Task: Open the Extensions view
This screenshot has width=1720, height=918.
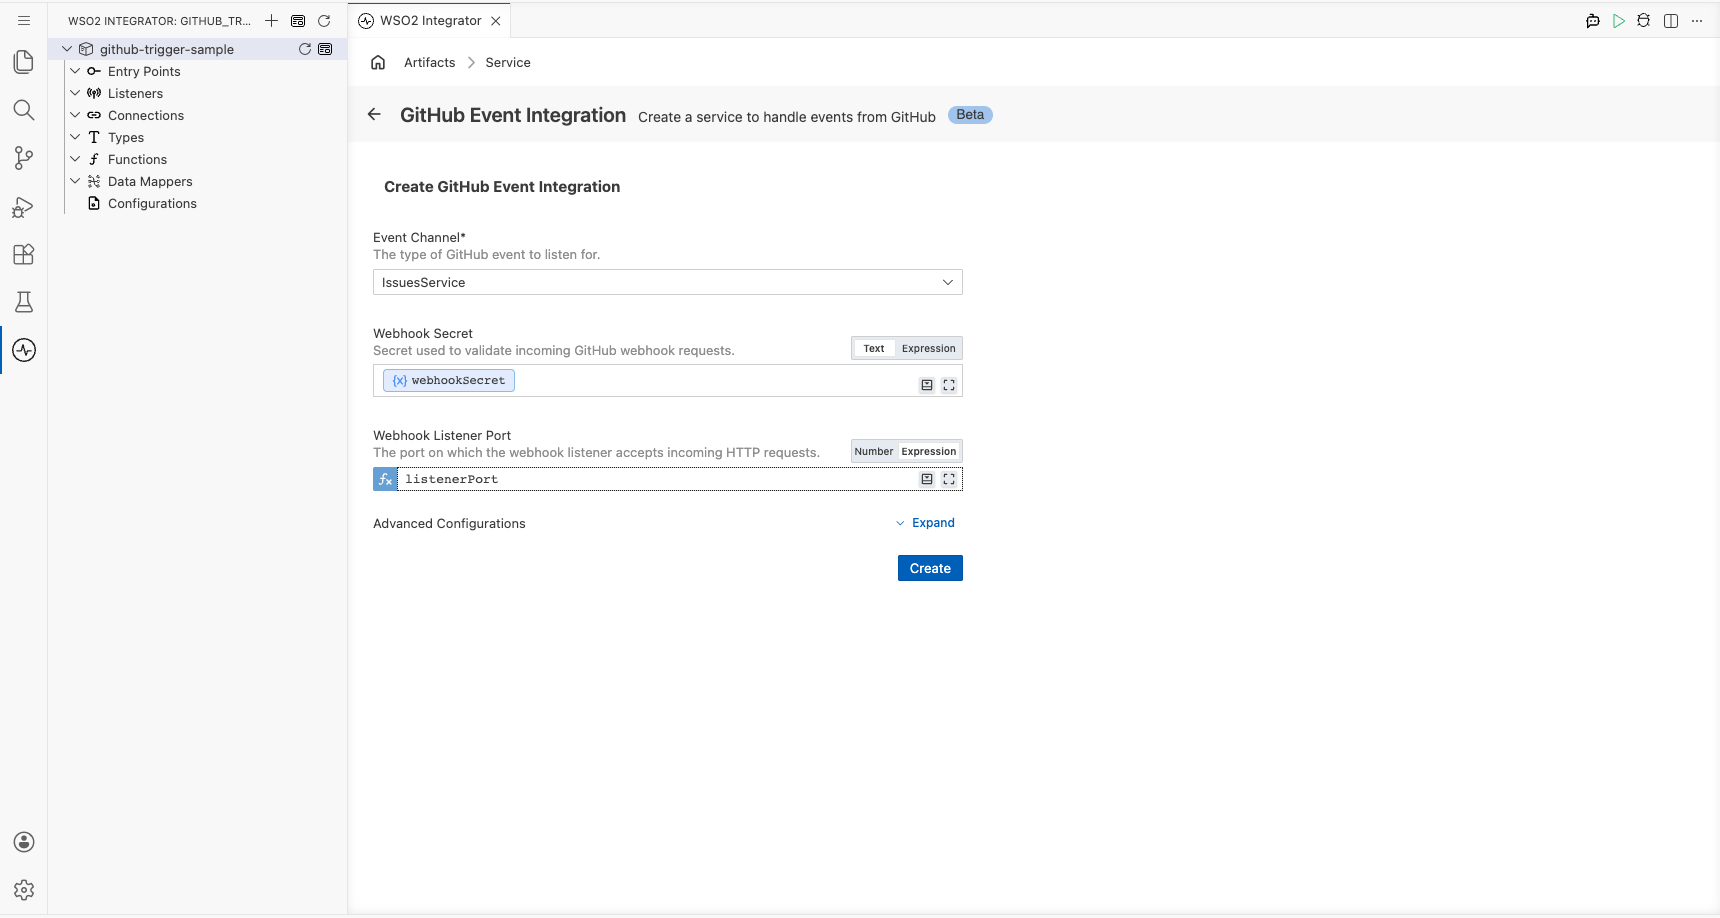Action: (24, 254)
